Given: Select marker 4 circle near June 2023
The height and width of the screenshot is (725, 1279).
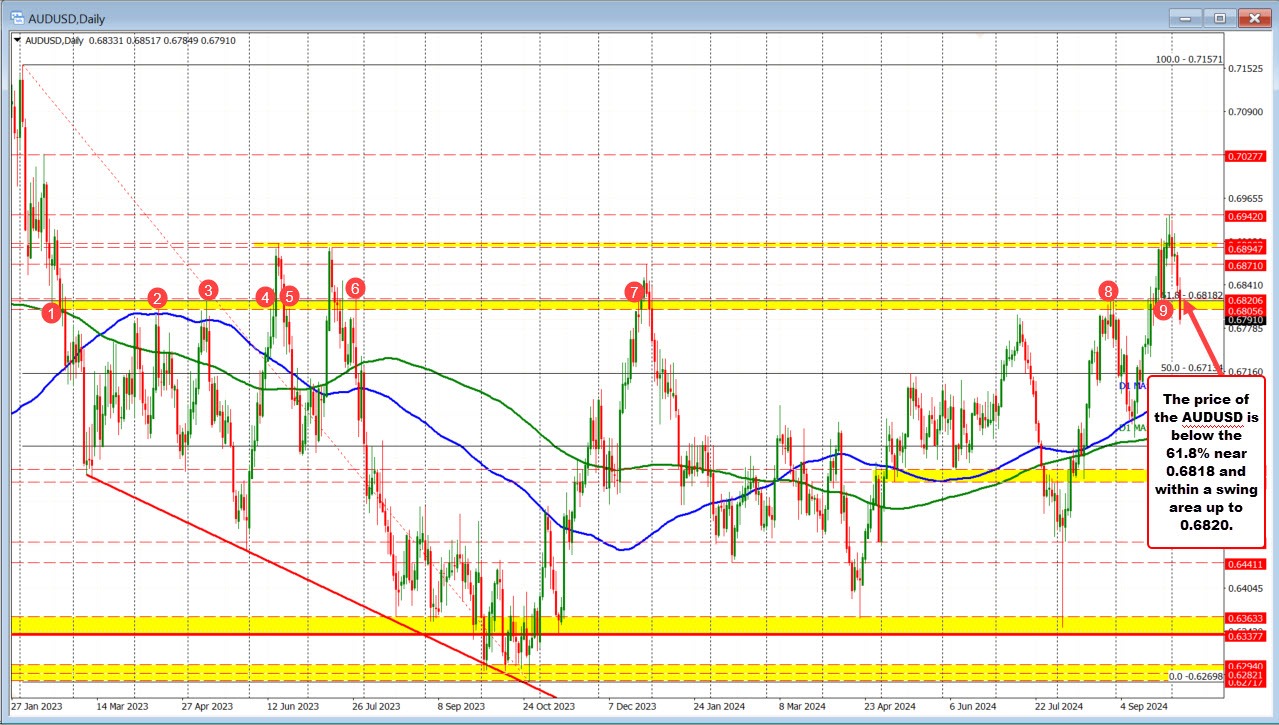Looking at the screenshot, I should coord(265,297).
